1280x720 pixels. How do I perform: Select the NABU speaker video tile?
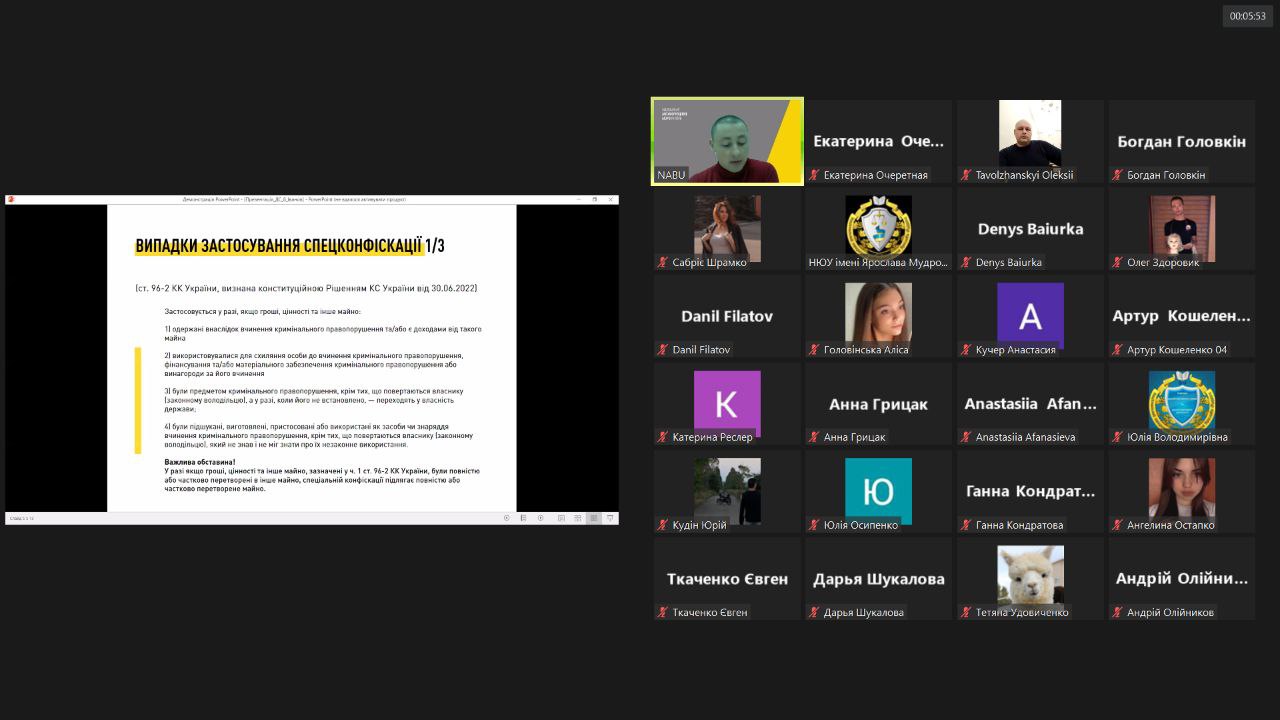[x=727, y=141]
